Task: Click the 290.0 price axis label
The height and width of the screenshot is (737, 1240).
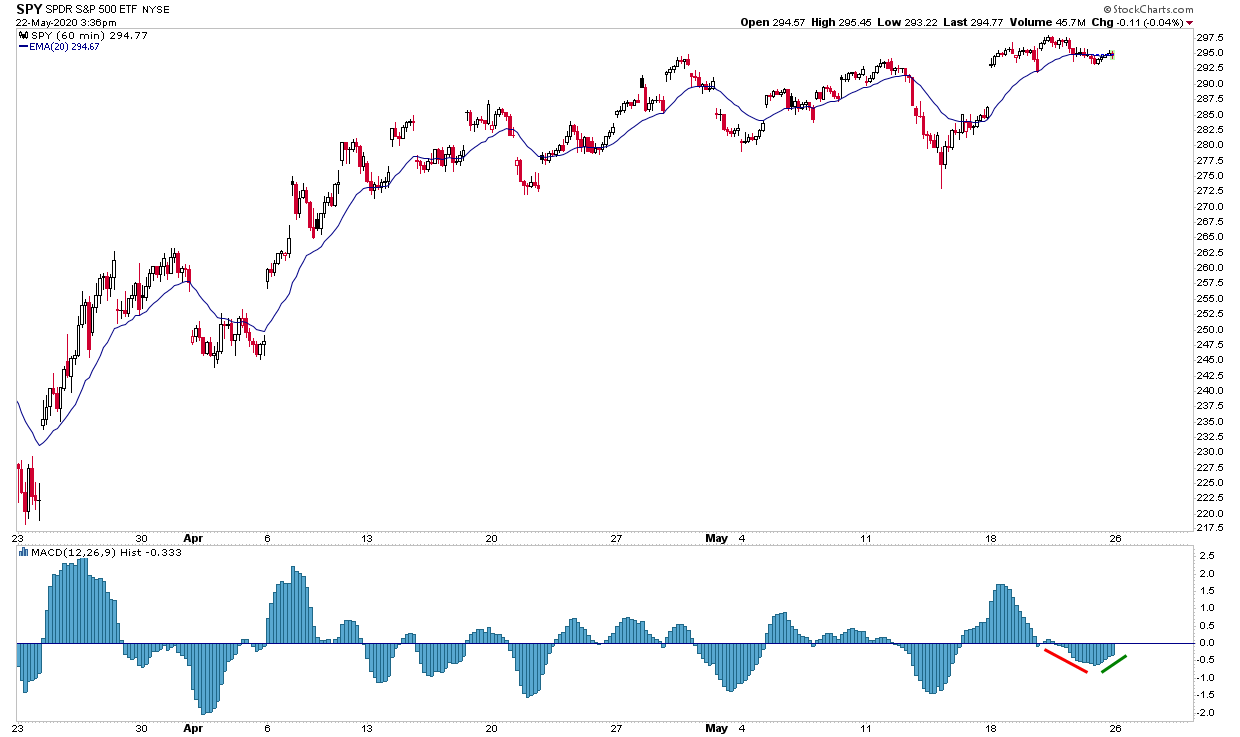Action: pyautogui.click(x=1210, y=83)
